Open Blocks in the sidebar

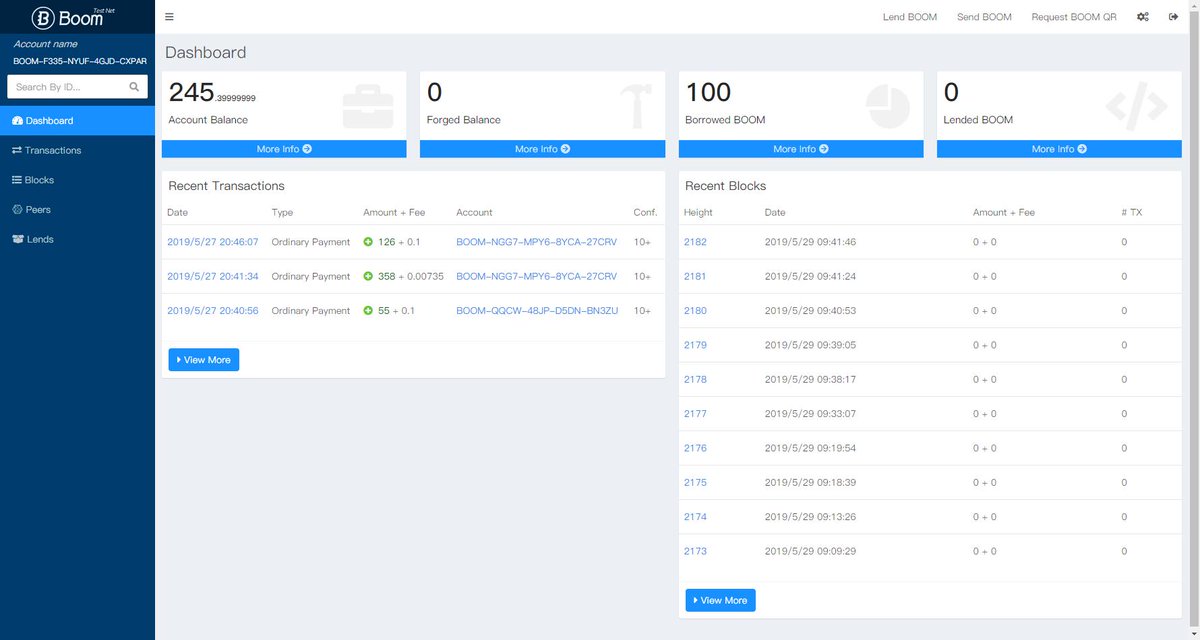point(77,180)
